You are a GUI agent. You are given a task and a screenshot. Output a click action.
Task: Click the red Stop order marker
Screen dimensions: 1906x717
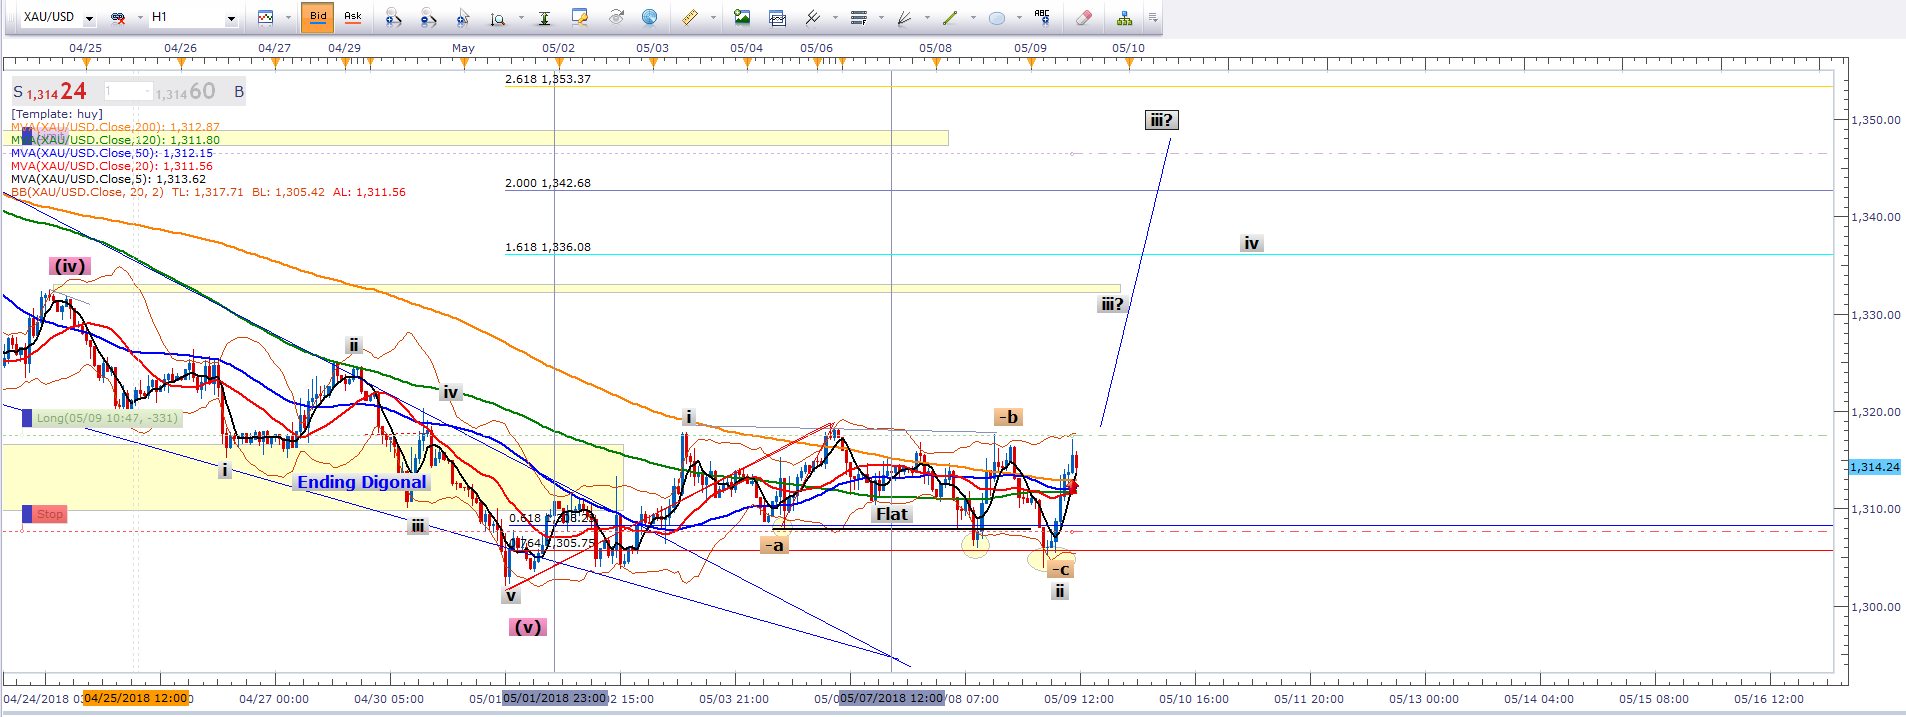(x=49, y=514)
